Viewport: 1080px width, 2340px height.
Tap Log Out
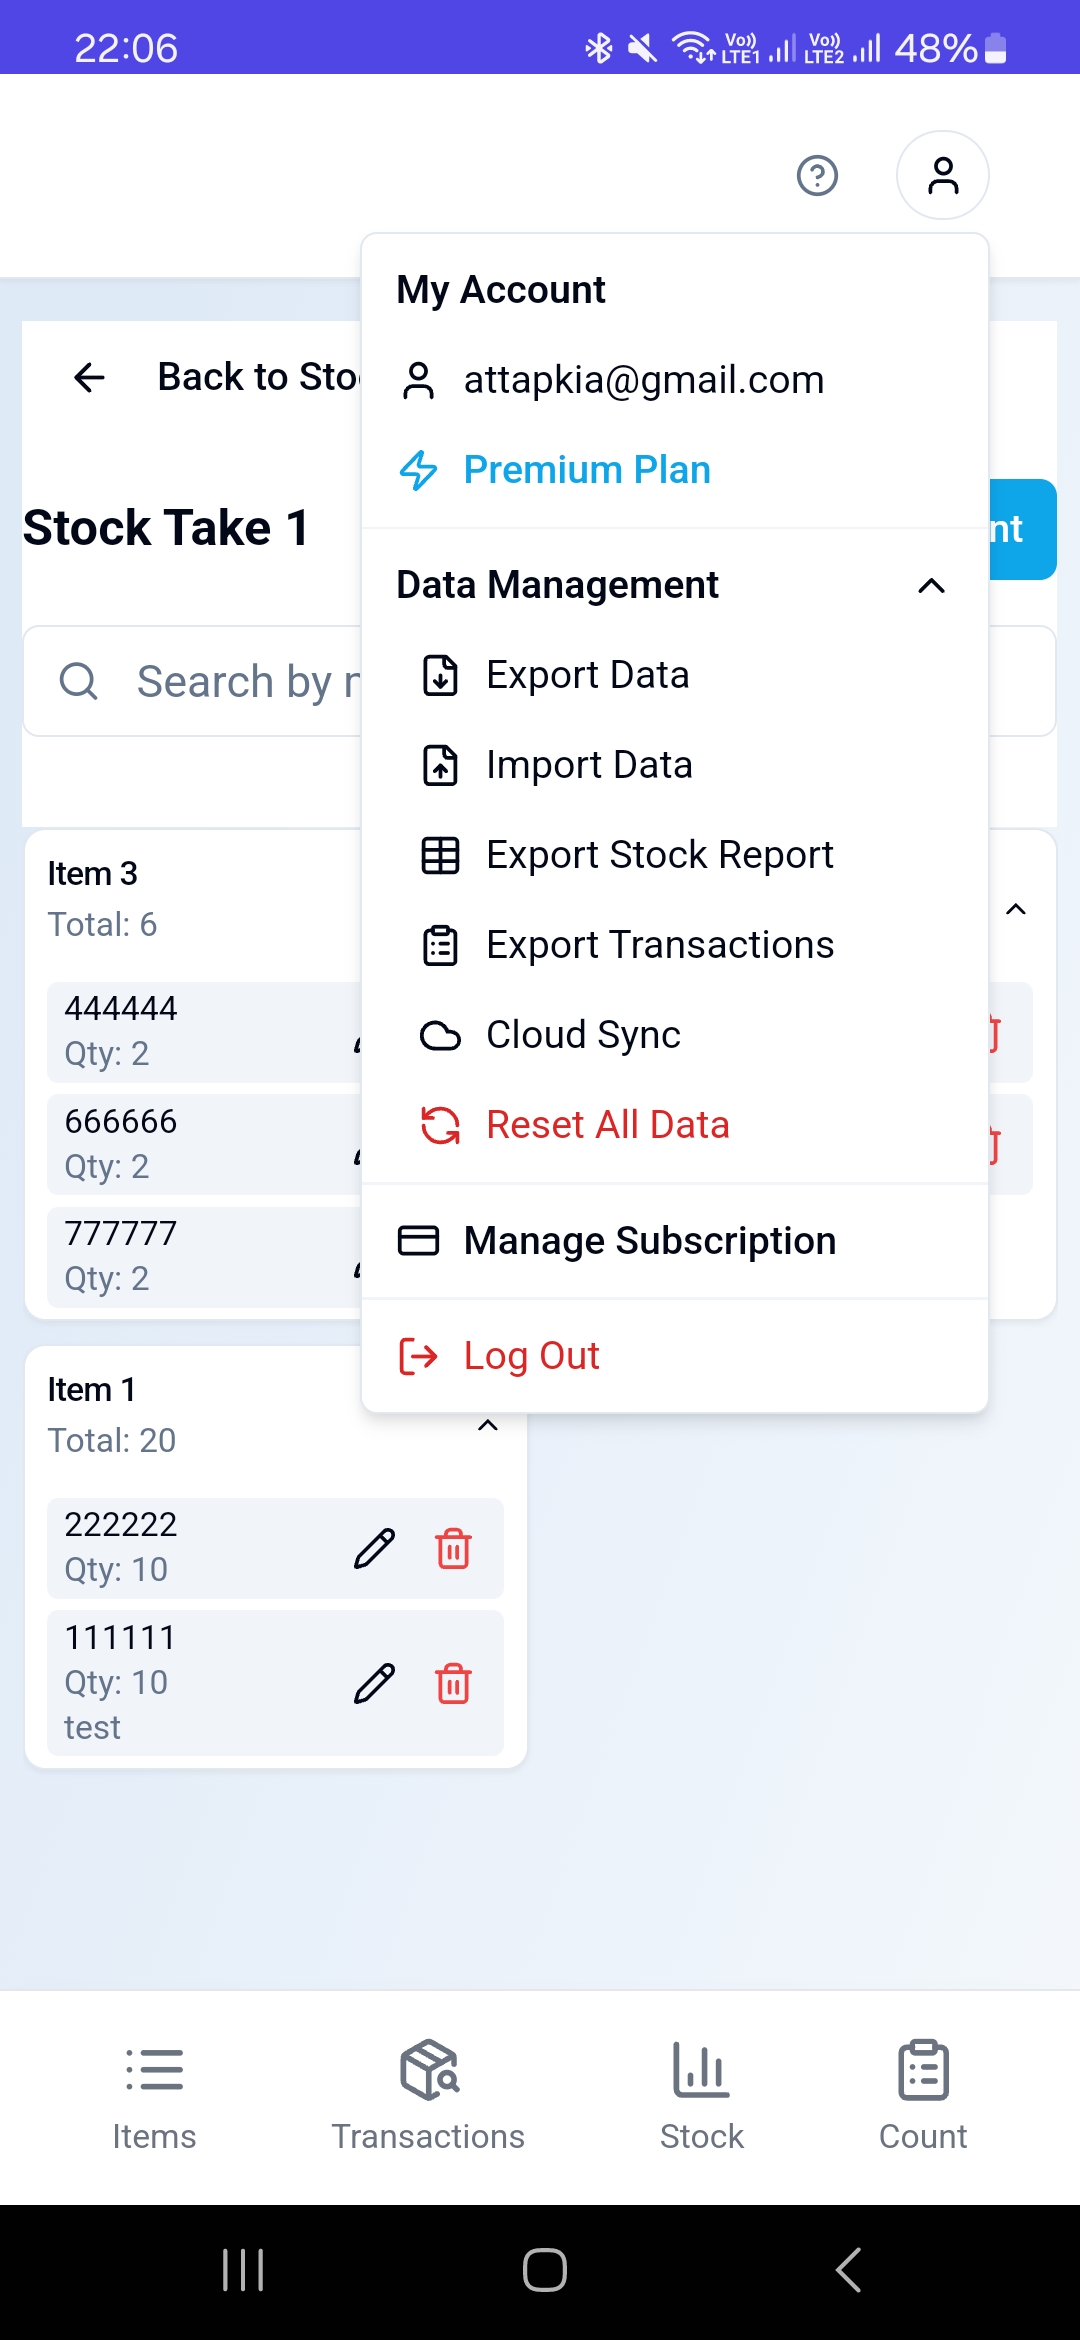[x=531, y=1357]
